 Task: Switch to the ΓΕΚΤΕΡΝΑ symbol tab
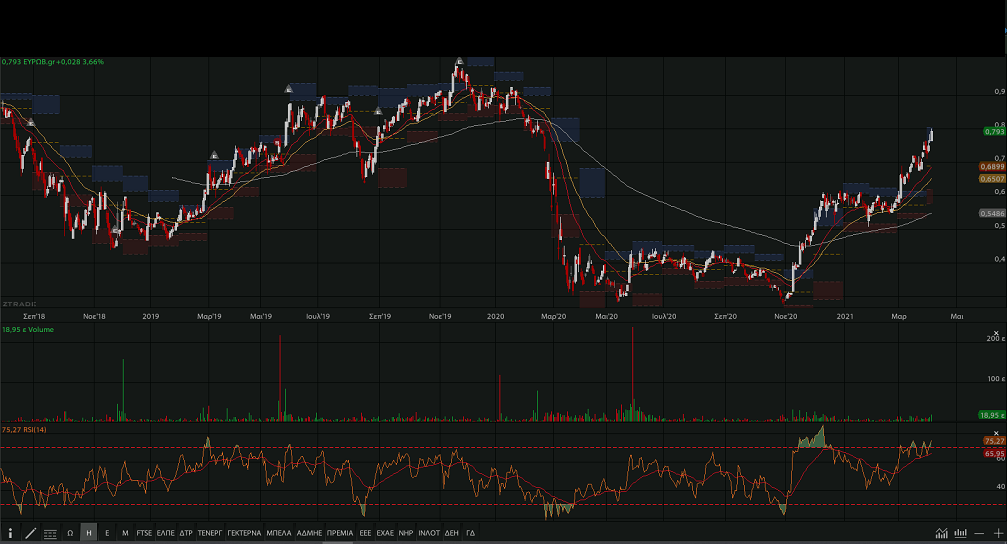244,533
